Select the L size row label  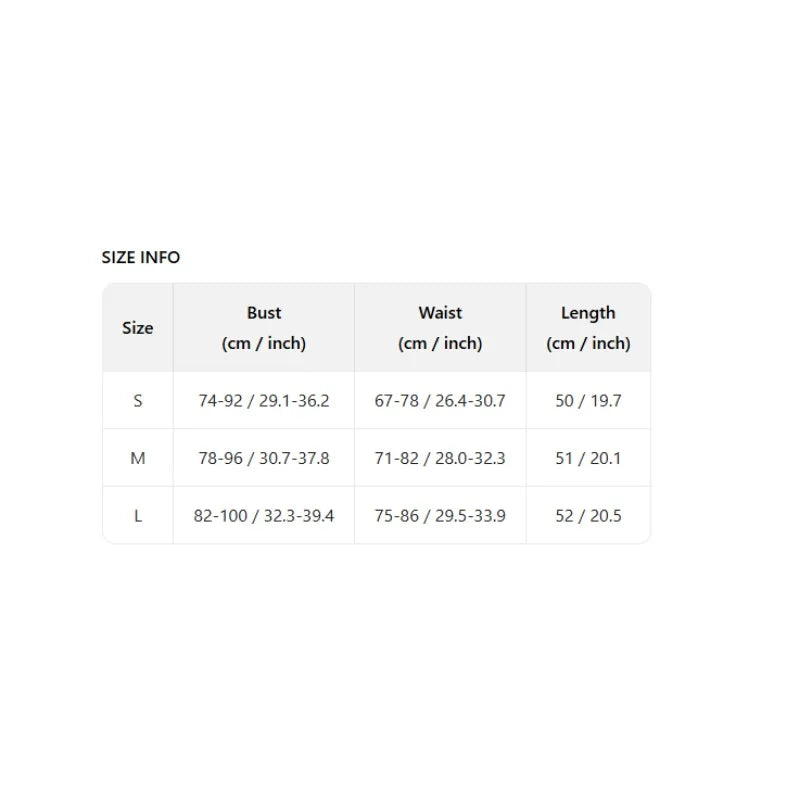point(138,516)
